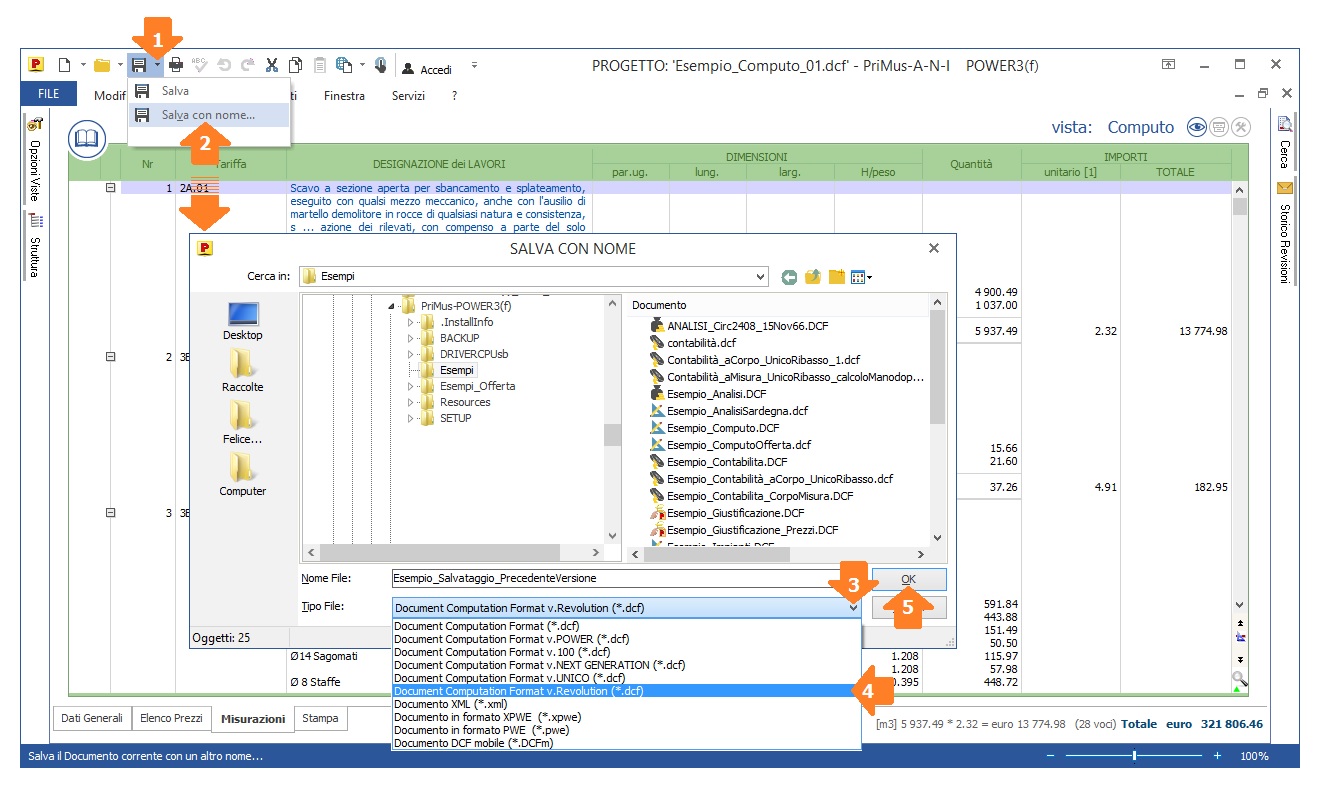The width and height of the screenshot is (1322, 792).
Task: Click the zoom slider in the status bar
Action: click(1134, 756)
